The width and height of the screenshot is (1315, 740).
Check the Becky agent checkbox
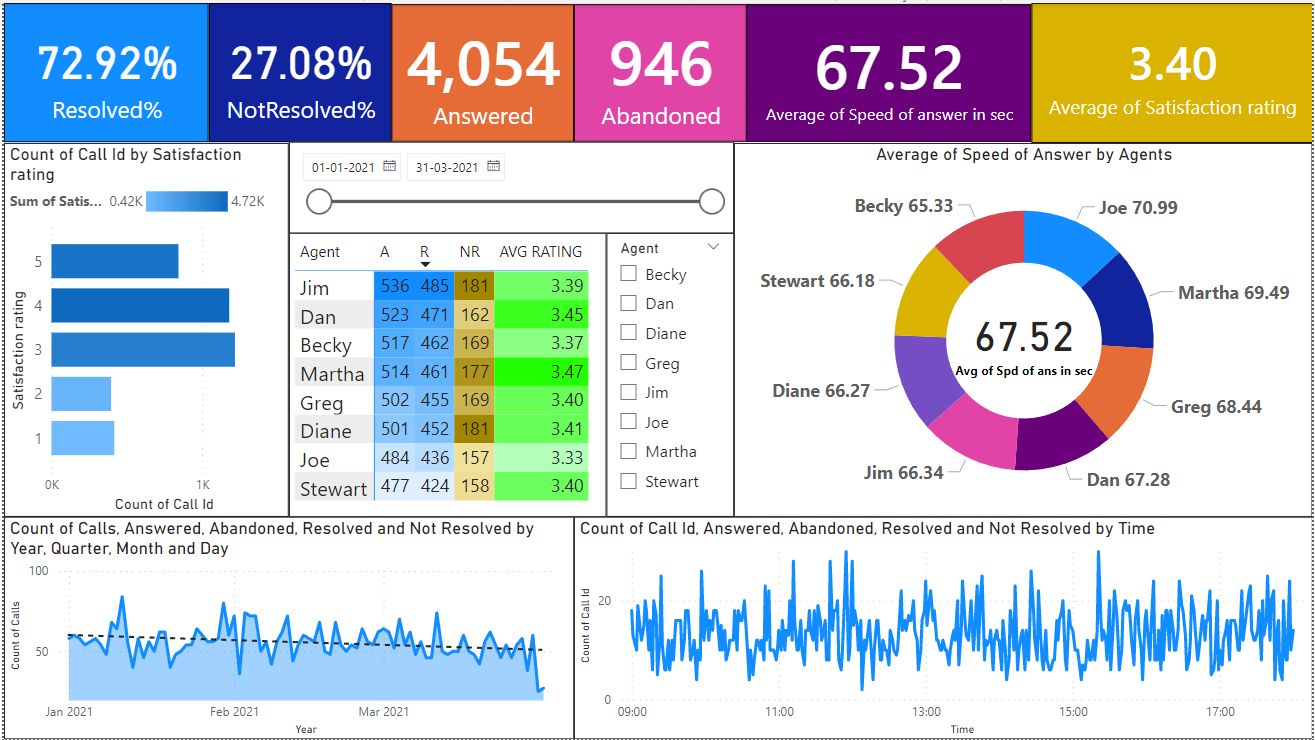pos(628,273)
